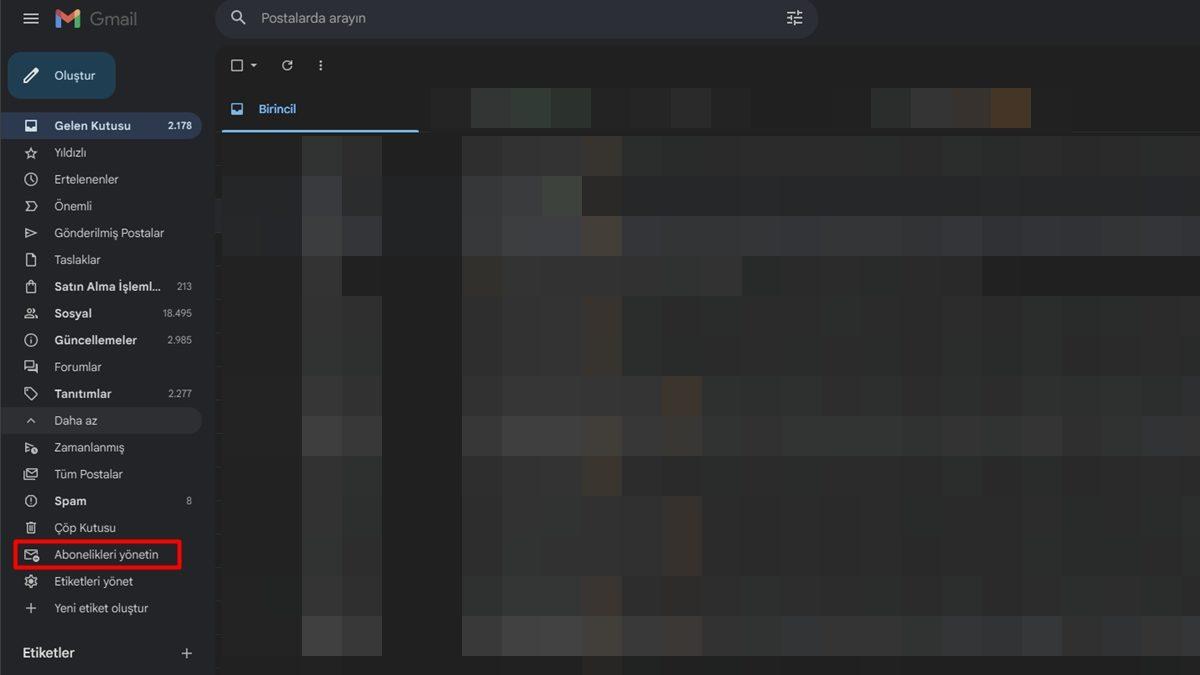Switch to the Birincil tab

click(277, 109)
